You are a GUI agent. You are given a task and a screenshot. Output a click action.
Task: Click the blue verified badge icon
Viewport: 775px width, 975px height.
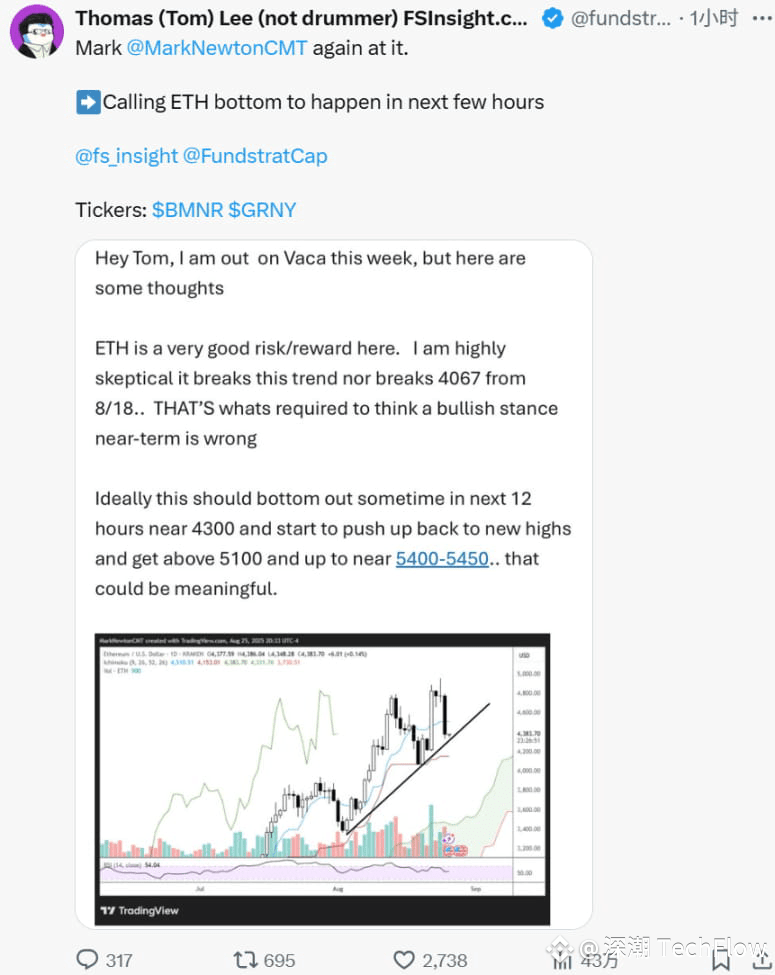tap(552, 19)
